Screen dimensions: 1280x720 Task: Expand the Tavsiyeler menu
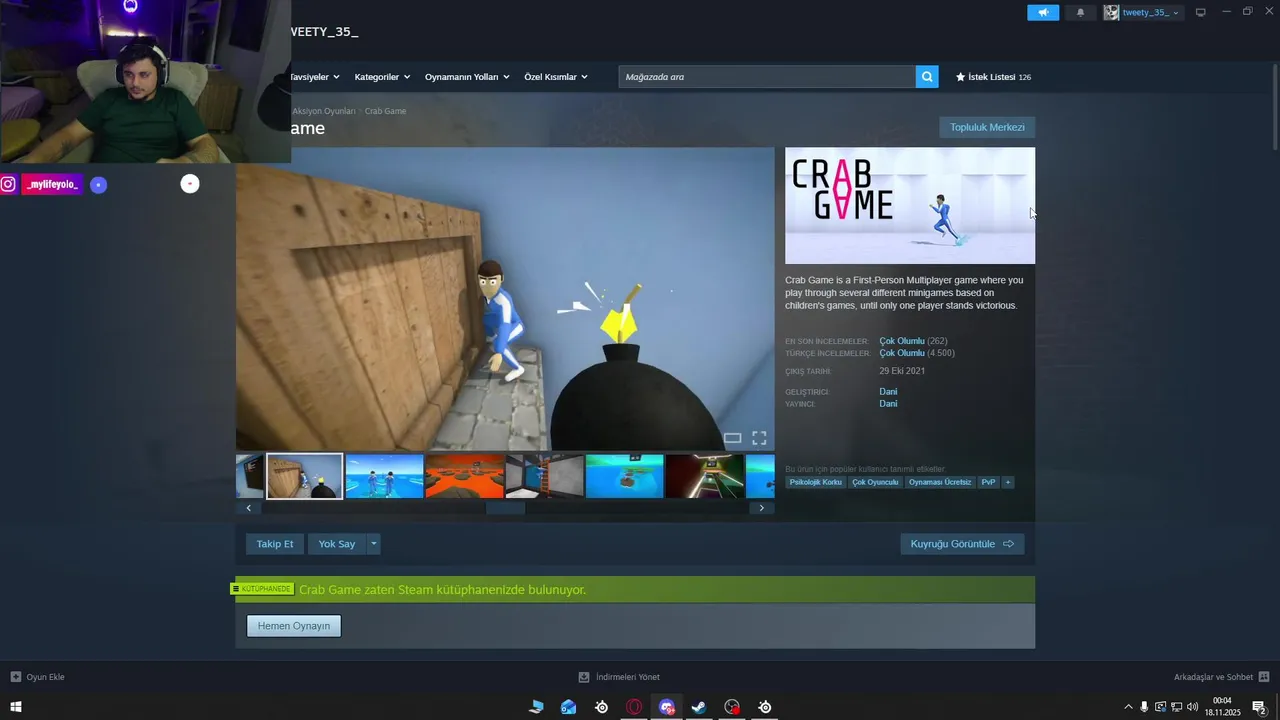pos(314,77)
